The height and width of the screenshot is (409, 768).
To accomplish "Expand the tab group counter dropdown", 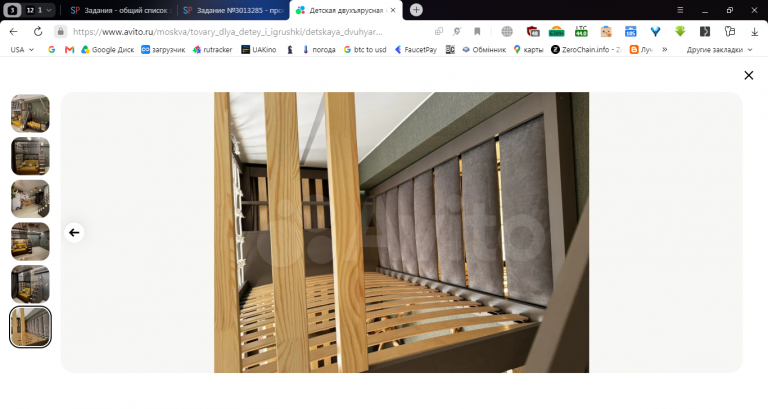I will point(39,10).
